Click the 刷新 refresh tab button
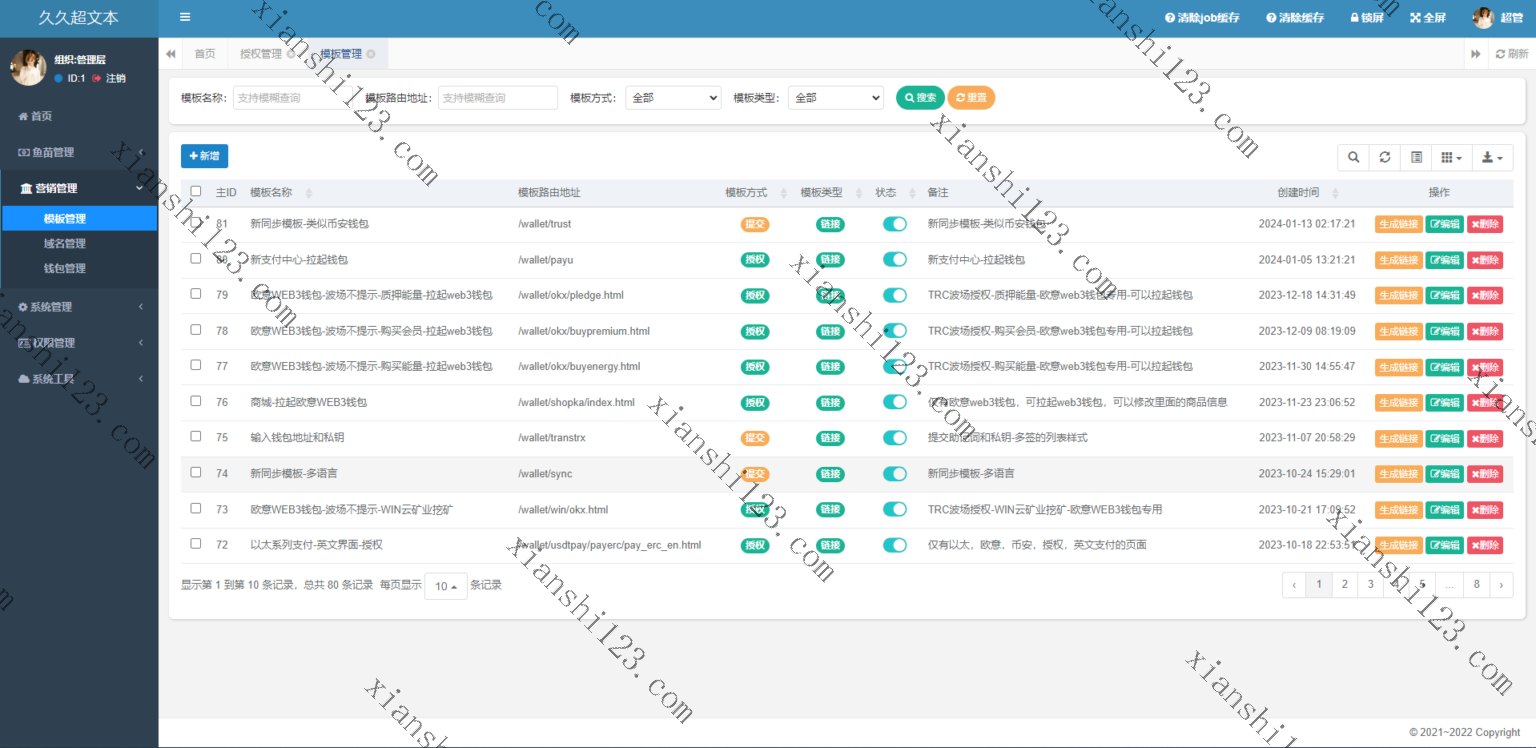This screenshot has width=1536, height=748. click(x=1511, y=54)
